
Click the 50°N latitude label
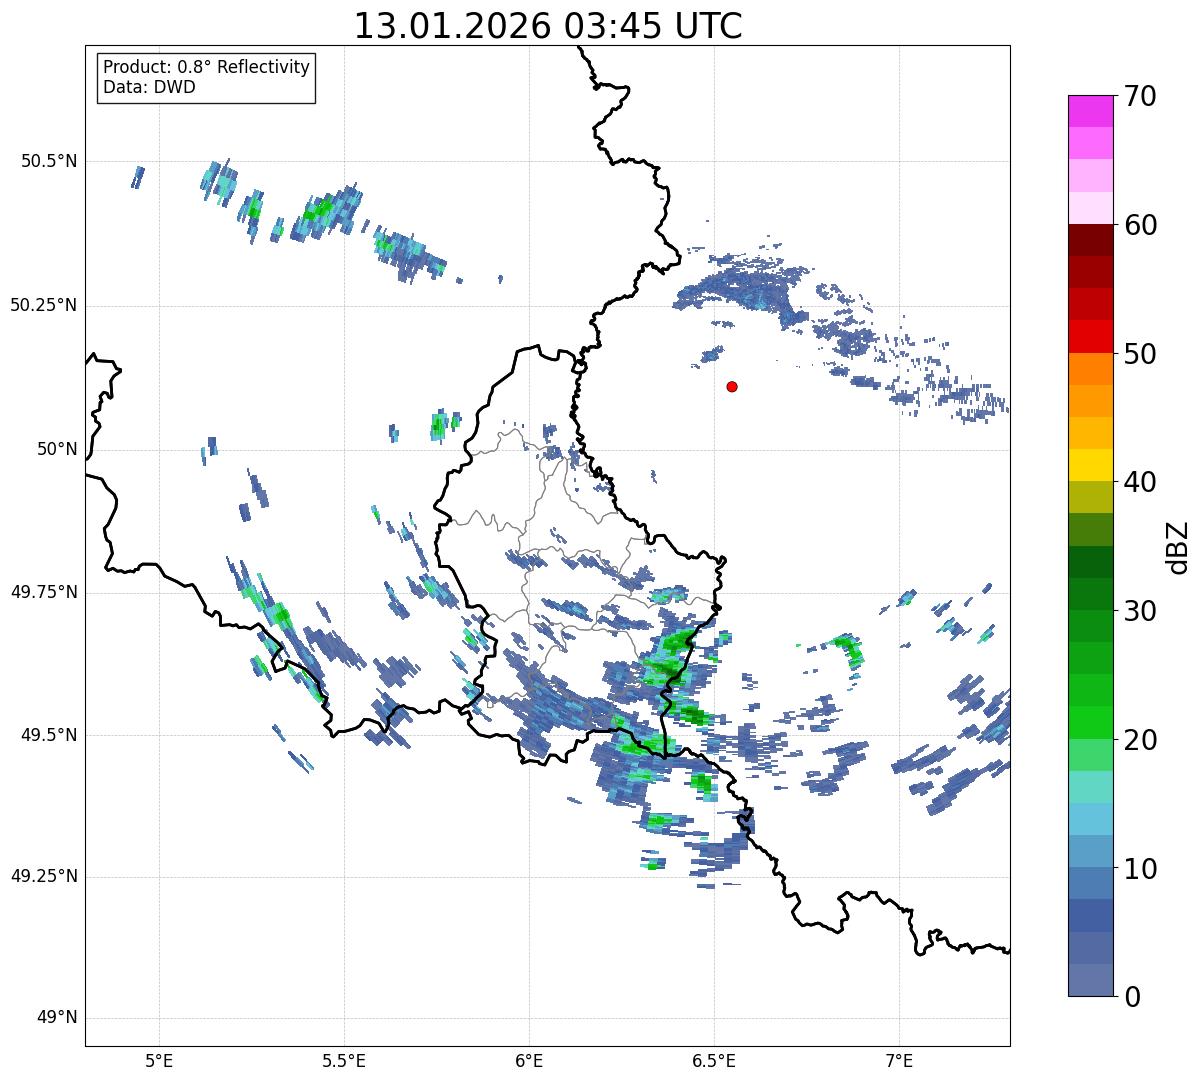tap(57, 449)
